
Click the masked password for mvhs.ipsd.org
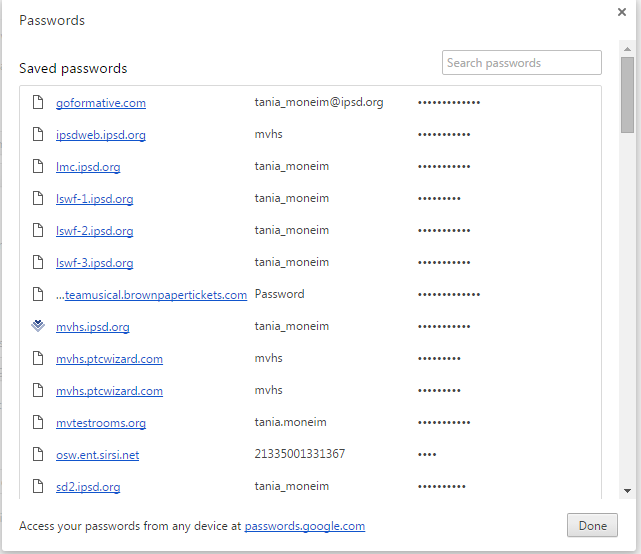click(x=444, y=326)
